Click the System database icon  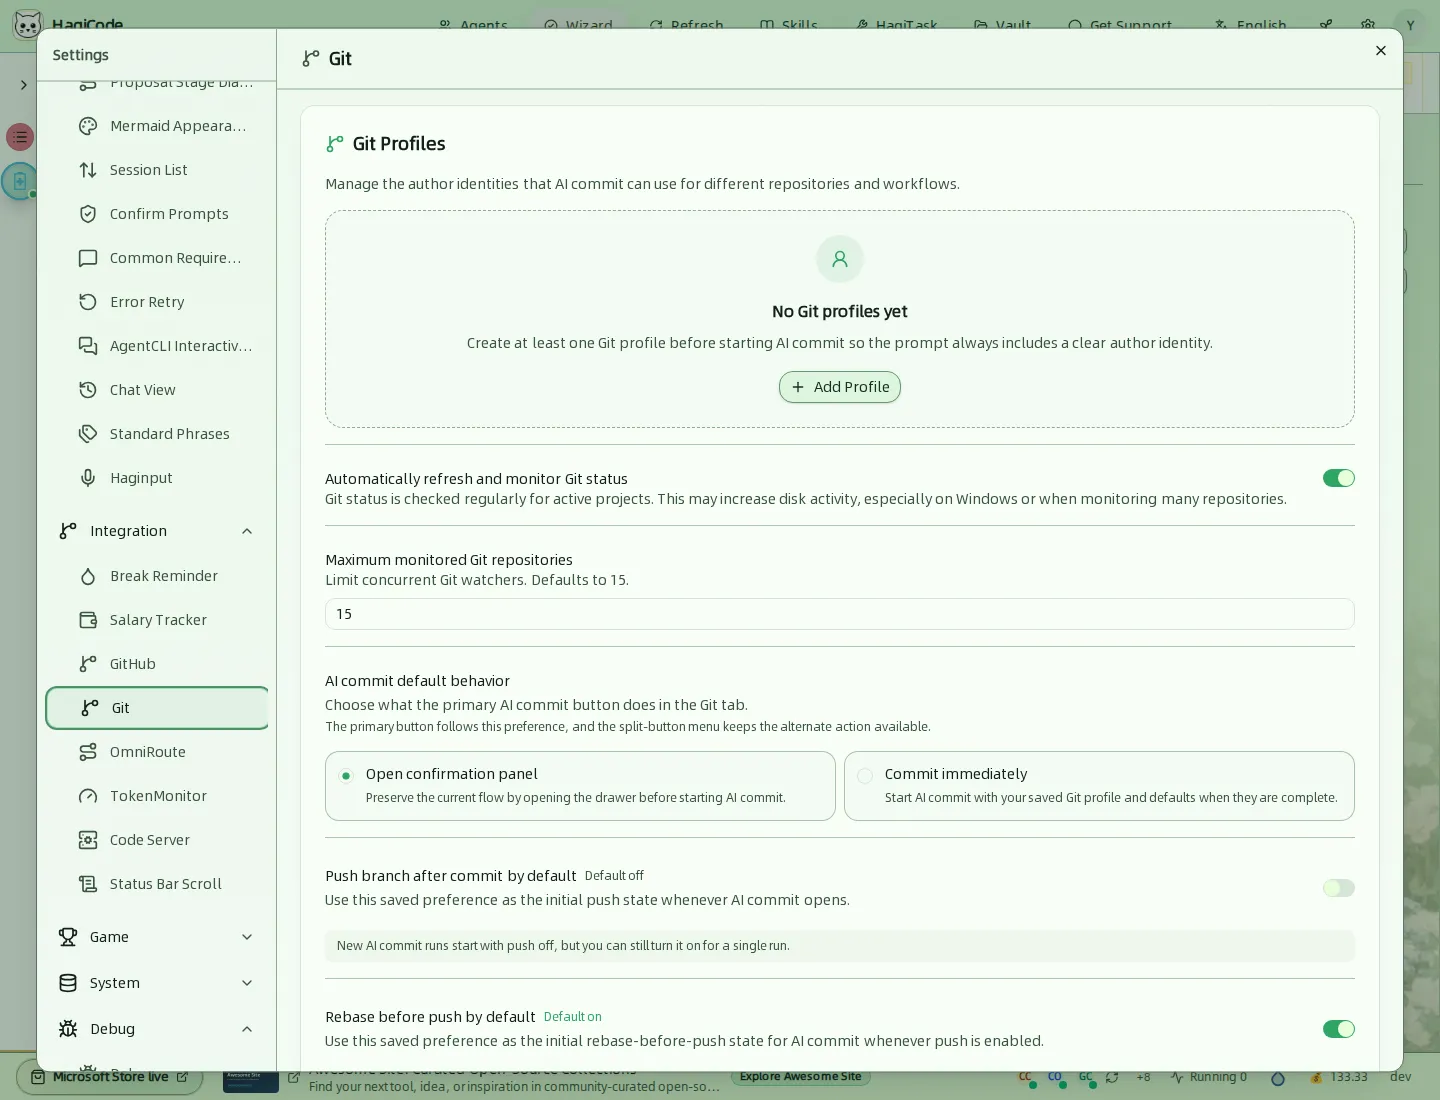coord(68,983)
